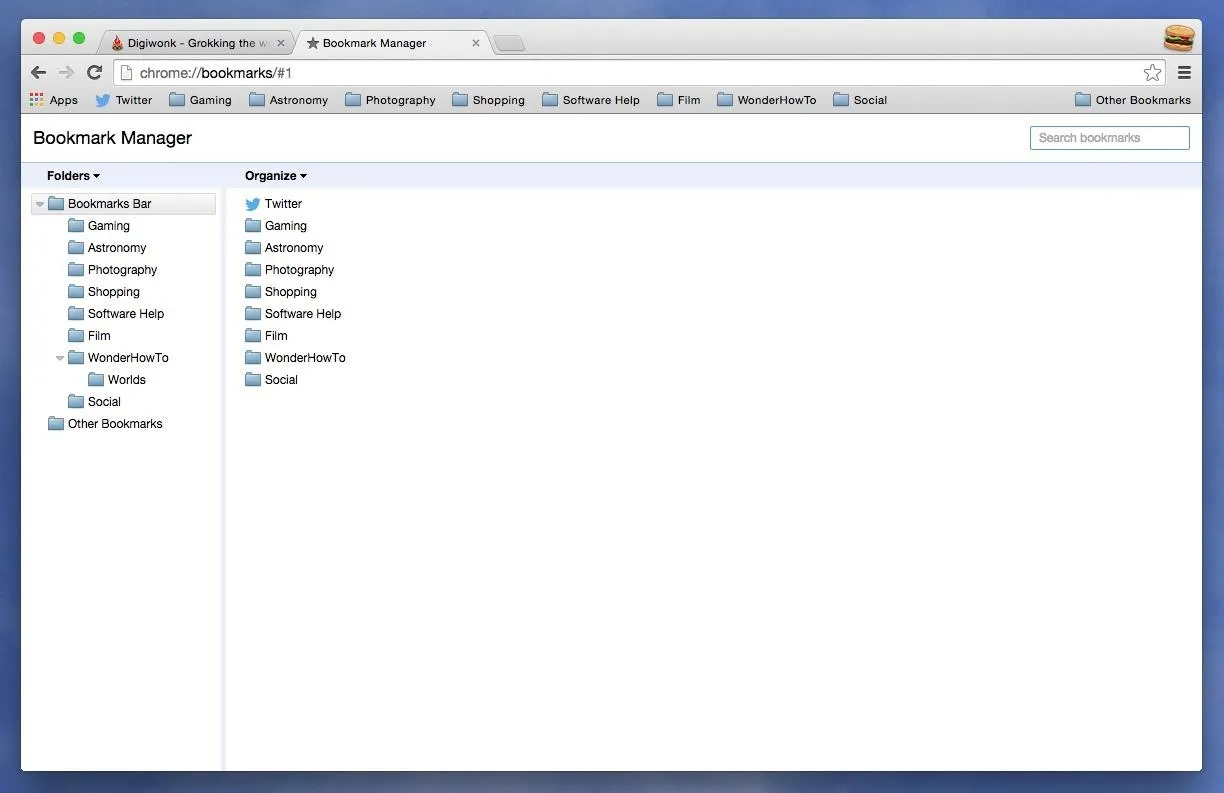Open a new tab
The height and width of the screenshot is (793, 1224).
[509, 43]
